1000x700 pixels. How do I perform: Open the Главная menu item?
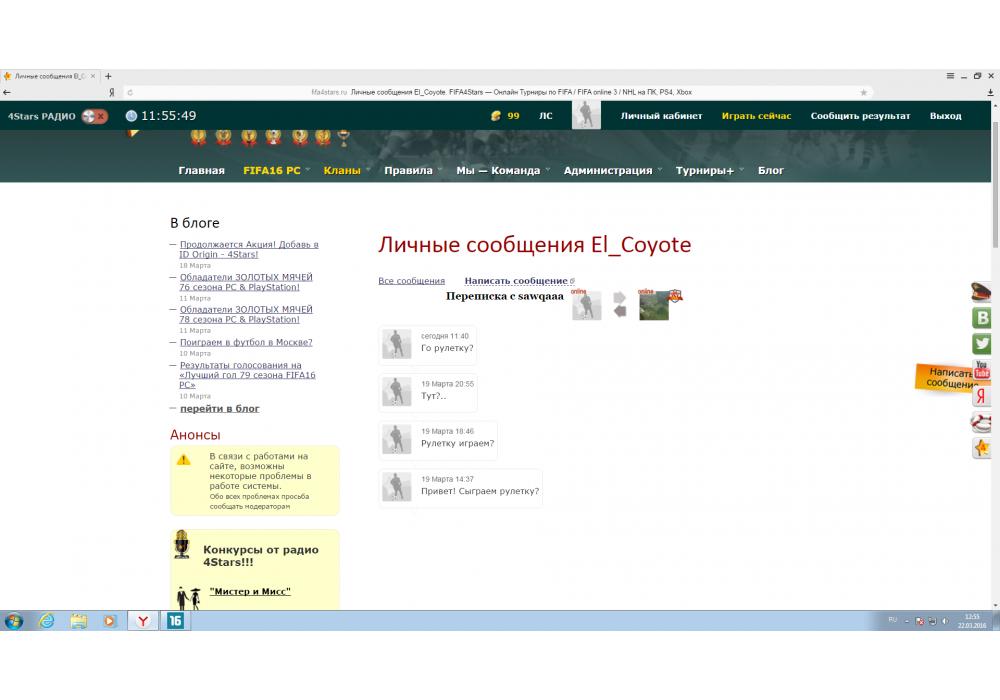201,171
